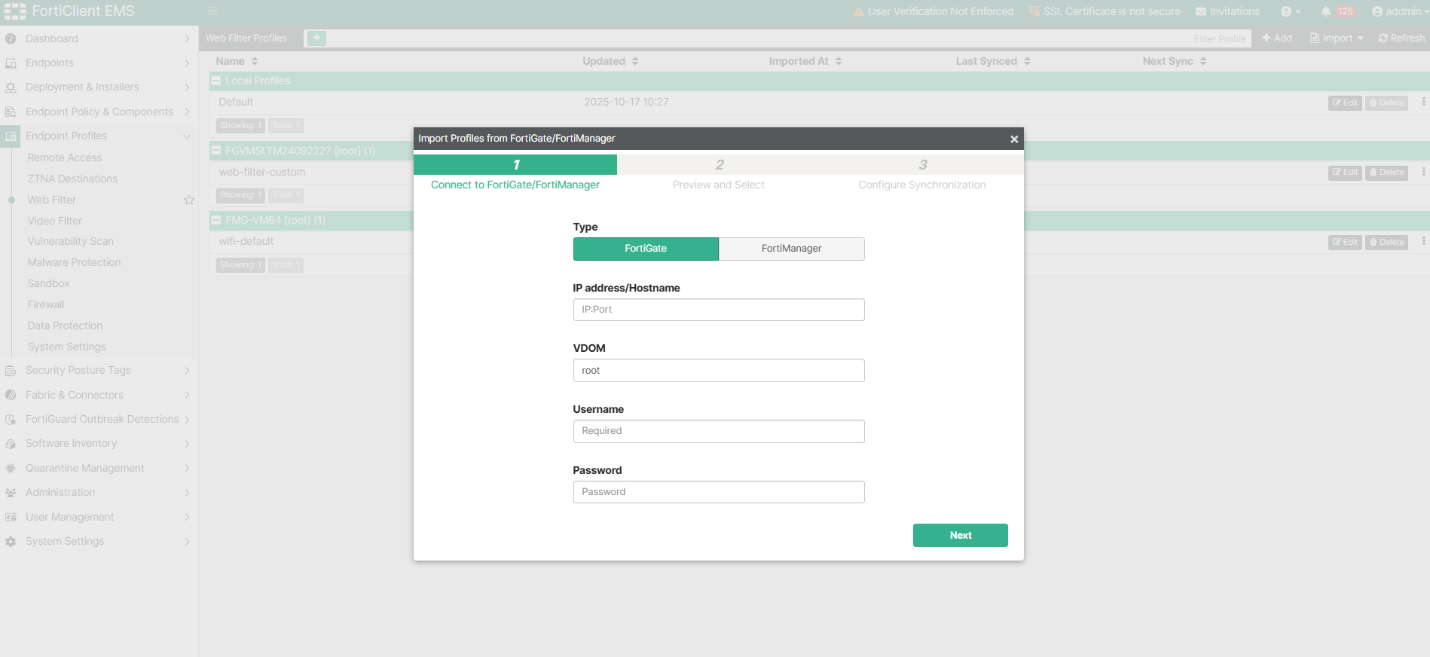Open Remote Access profiles
1430x657 pixels.
[65, 158]
